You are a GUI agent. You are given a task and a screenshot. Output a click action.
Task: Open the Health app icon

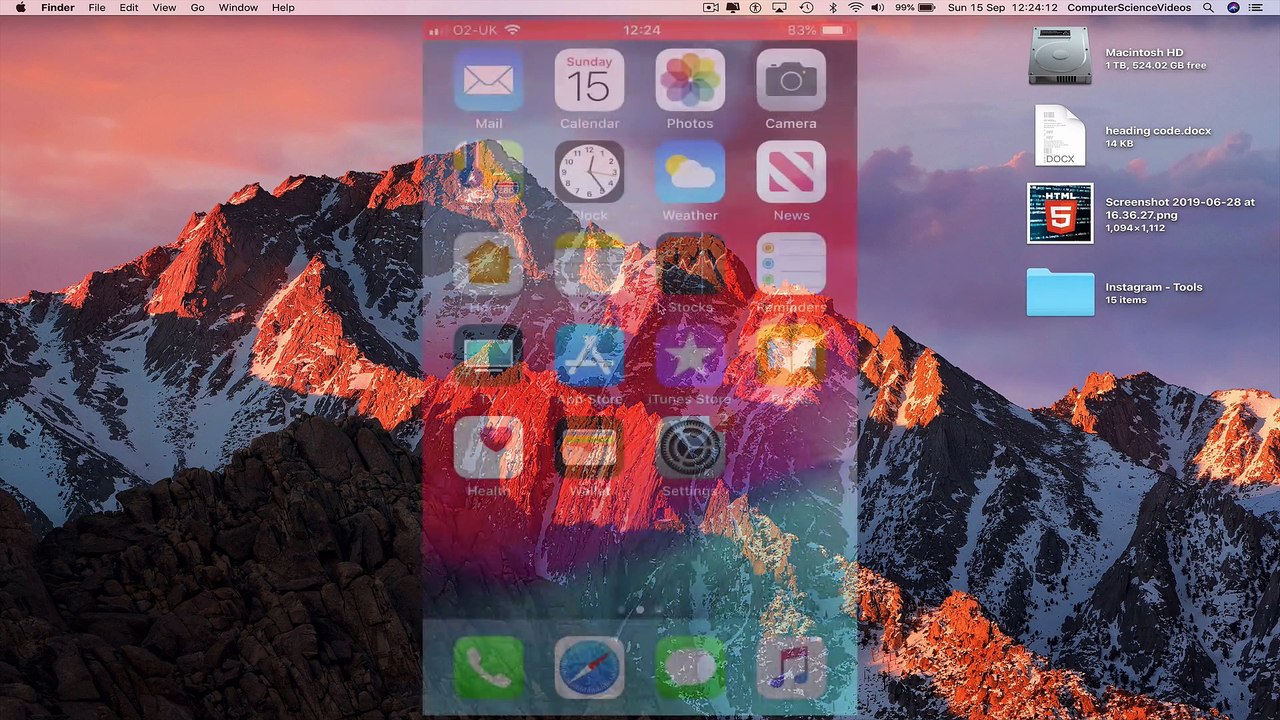point(488,448)
